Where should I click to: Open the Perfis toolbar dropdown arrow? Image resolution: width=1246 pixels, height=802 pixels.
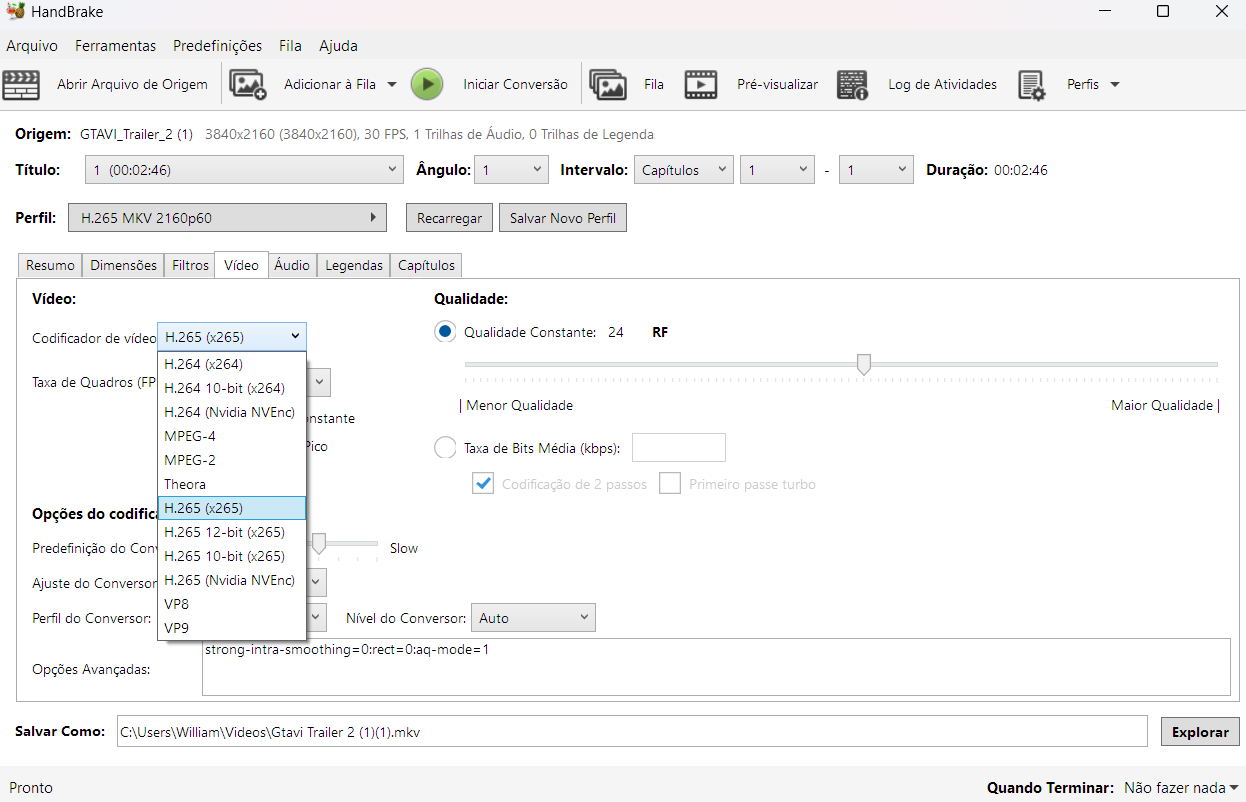coord(1114,85)
